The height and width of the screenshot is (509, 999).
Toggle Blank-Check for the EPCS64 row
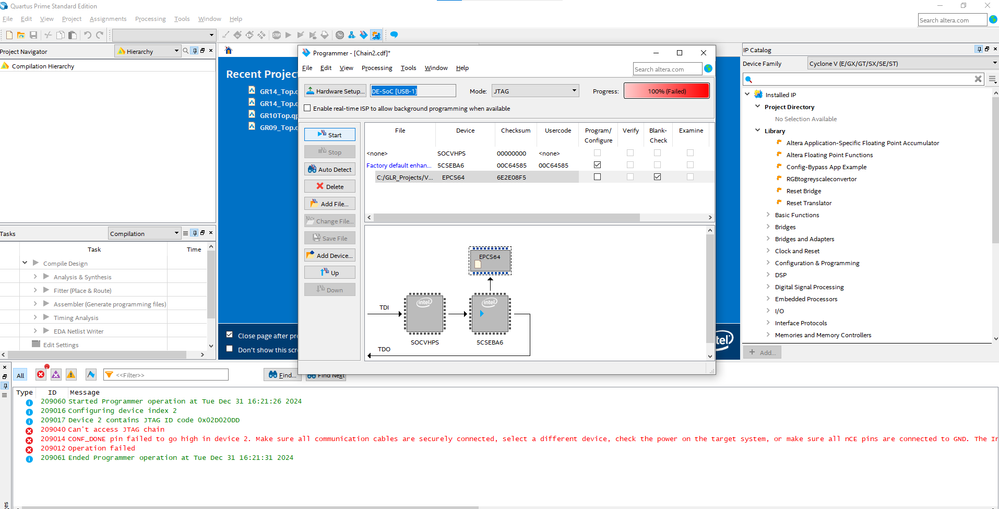tap(657, 177)
